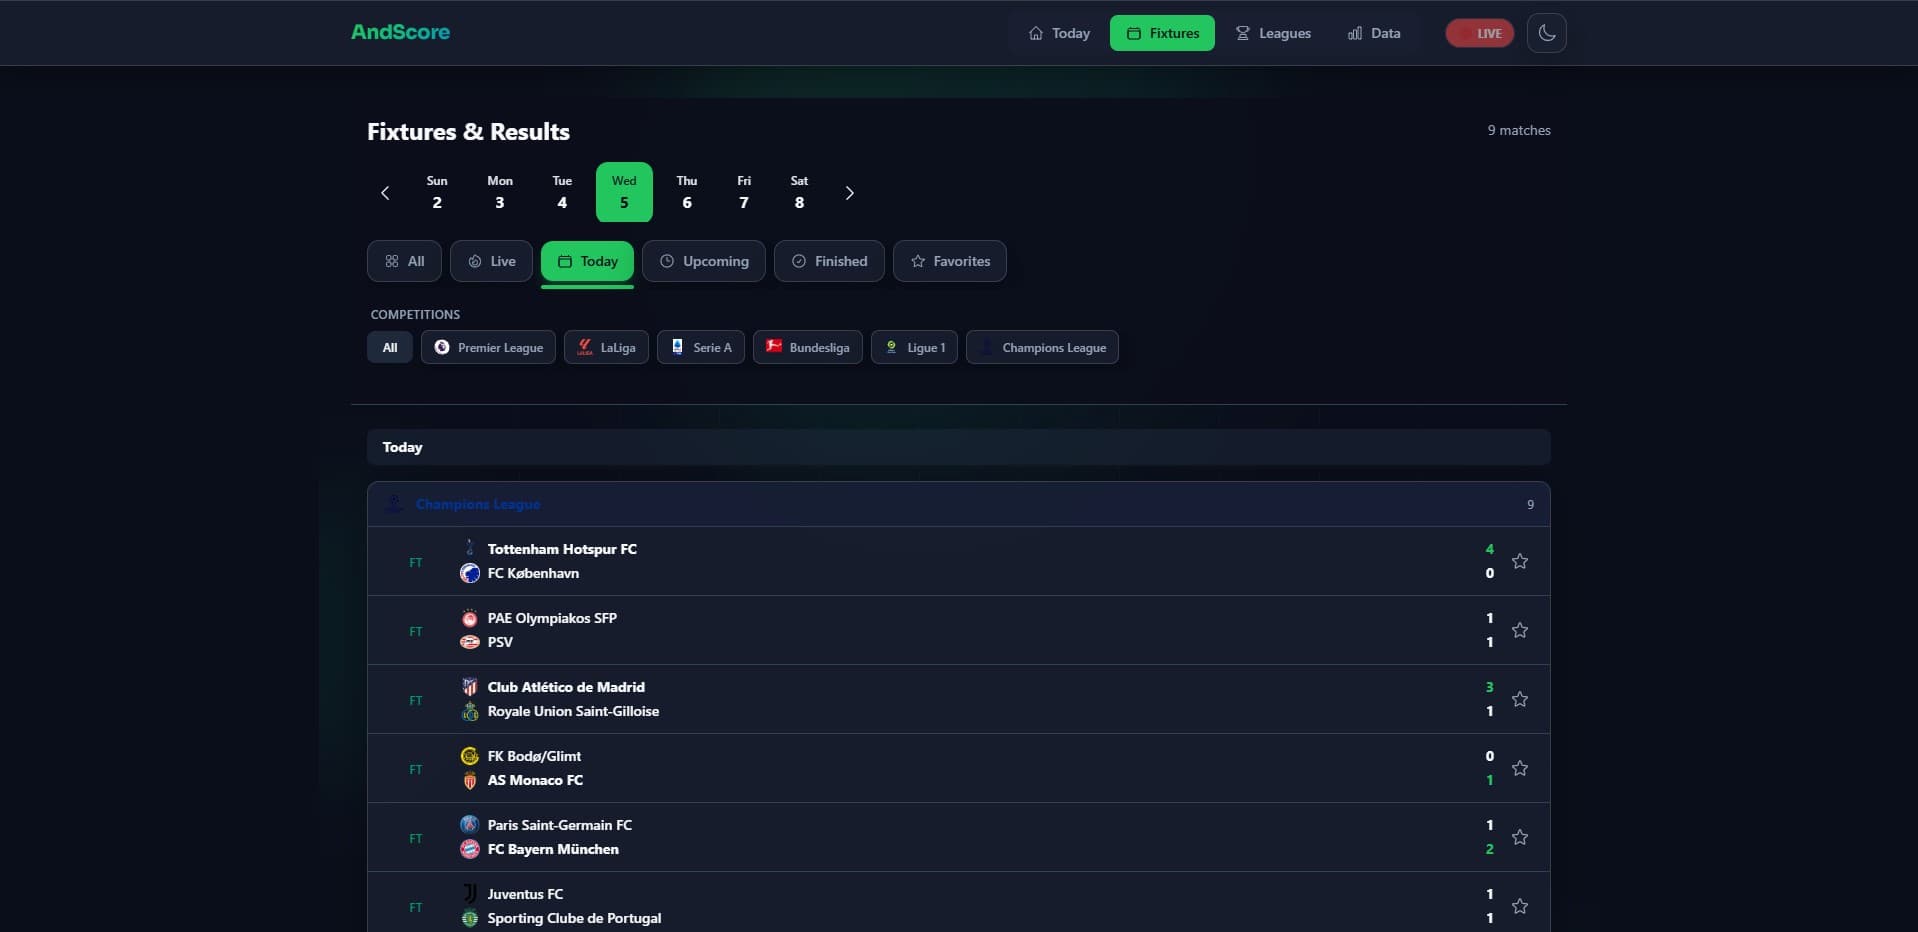Filter by Bundesliga competition
Viewport: 1918px width, 932px height.
[x=808, y=347]
